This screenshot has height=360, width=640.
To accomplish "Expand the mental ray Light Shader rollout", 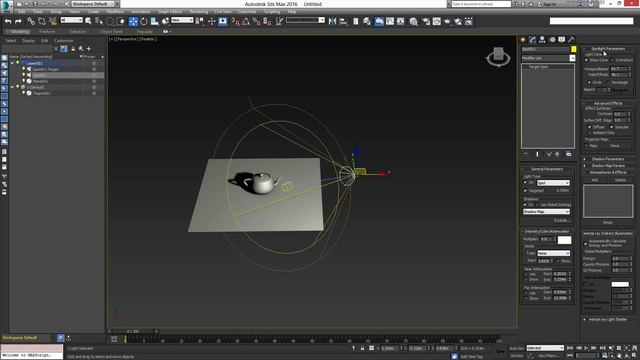I will pyautogui.click(x=608, y=320).
